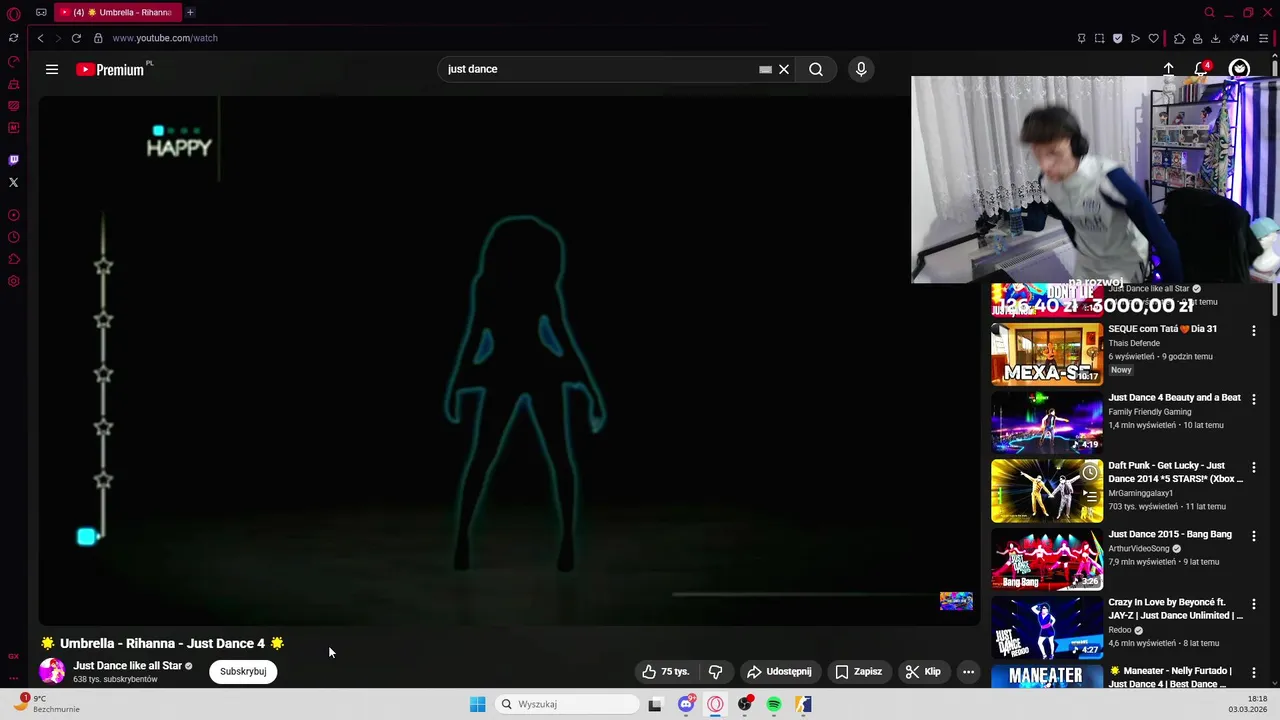
Task: Like the video with 75 tys. button
Action: 666,671
